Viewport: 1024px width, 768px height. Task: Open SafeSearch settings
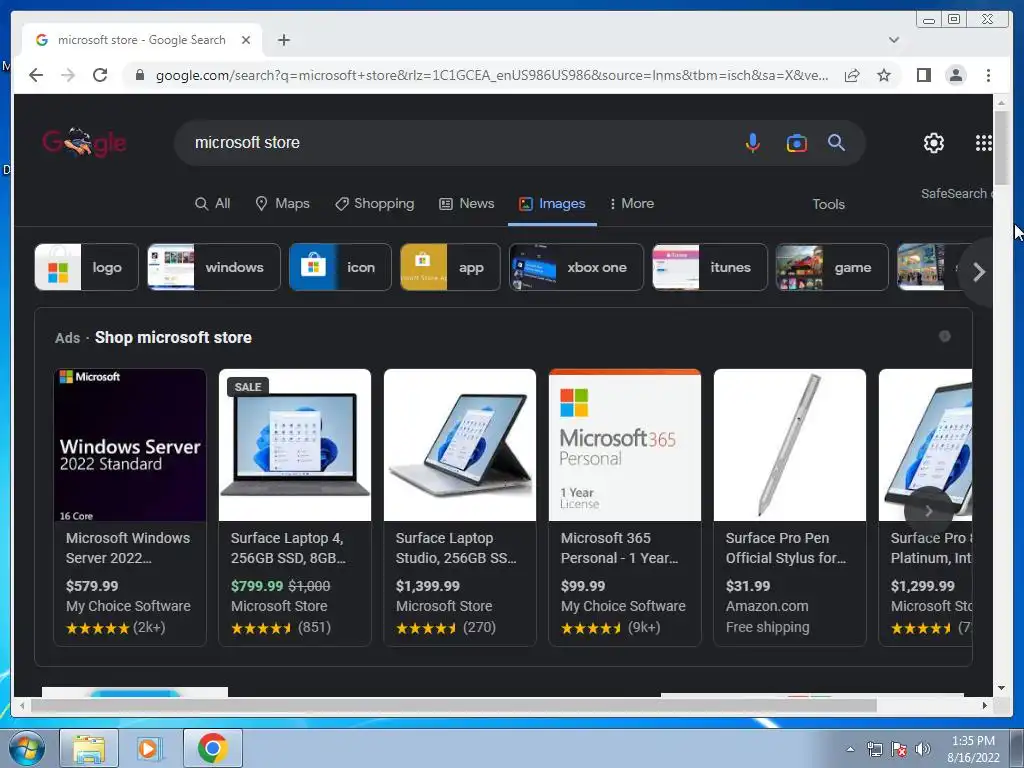click(x=956, y=194)
